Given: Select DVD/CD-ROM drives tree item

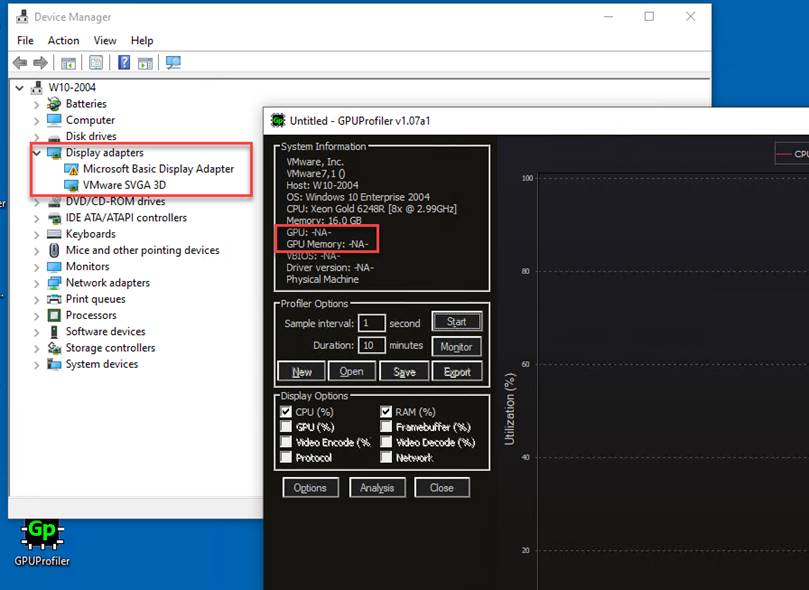Looking at the screenshot, I should tap(115, 202).
